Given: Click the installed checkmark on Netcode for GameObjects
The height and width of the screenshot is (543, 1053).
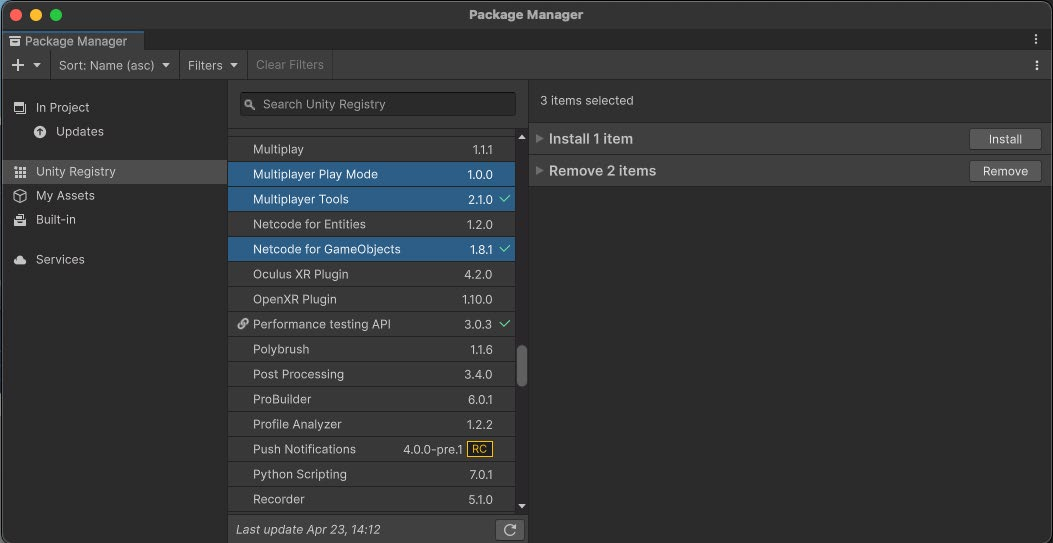Looking at the screenshot, I should tap(505, 249).
